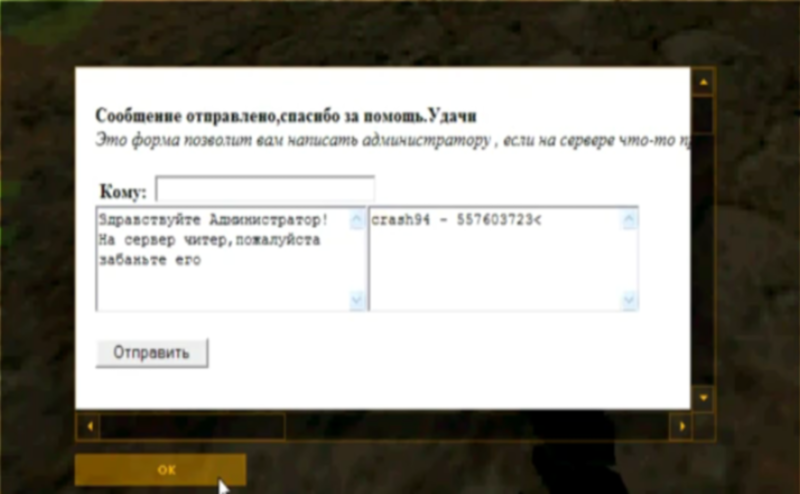The height and width of the screenshot is (494, 800).
Task: Click the horizontal scrollbar right arrow
Action: click(x=682, y=427)
